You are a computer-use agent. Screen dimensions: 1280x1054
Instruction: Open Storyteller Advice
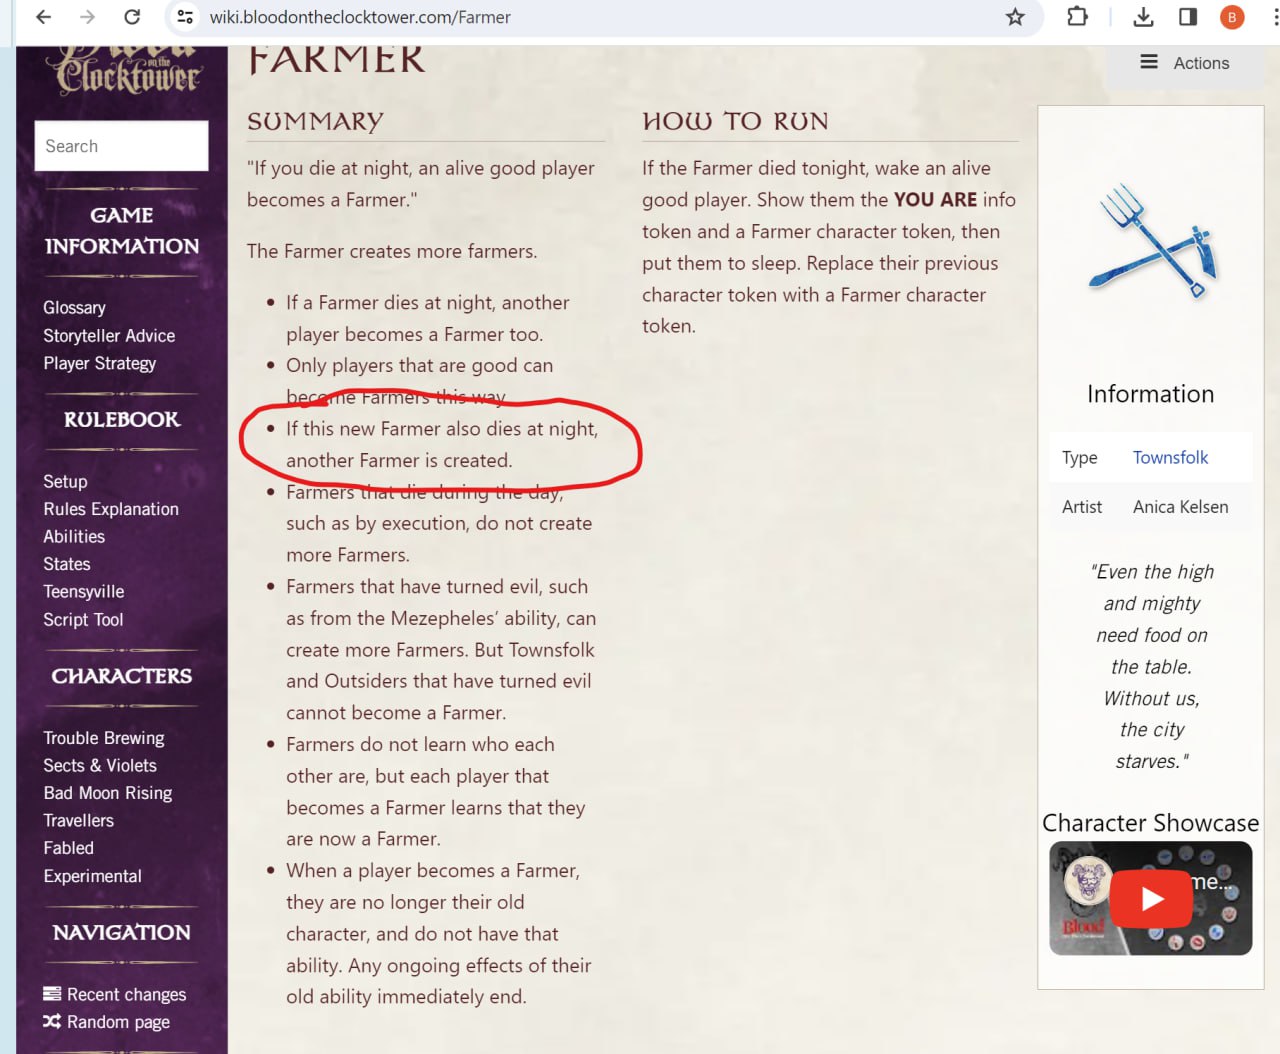pyautogui.click(x=109, y=335)
